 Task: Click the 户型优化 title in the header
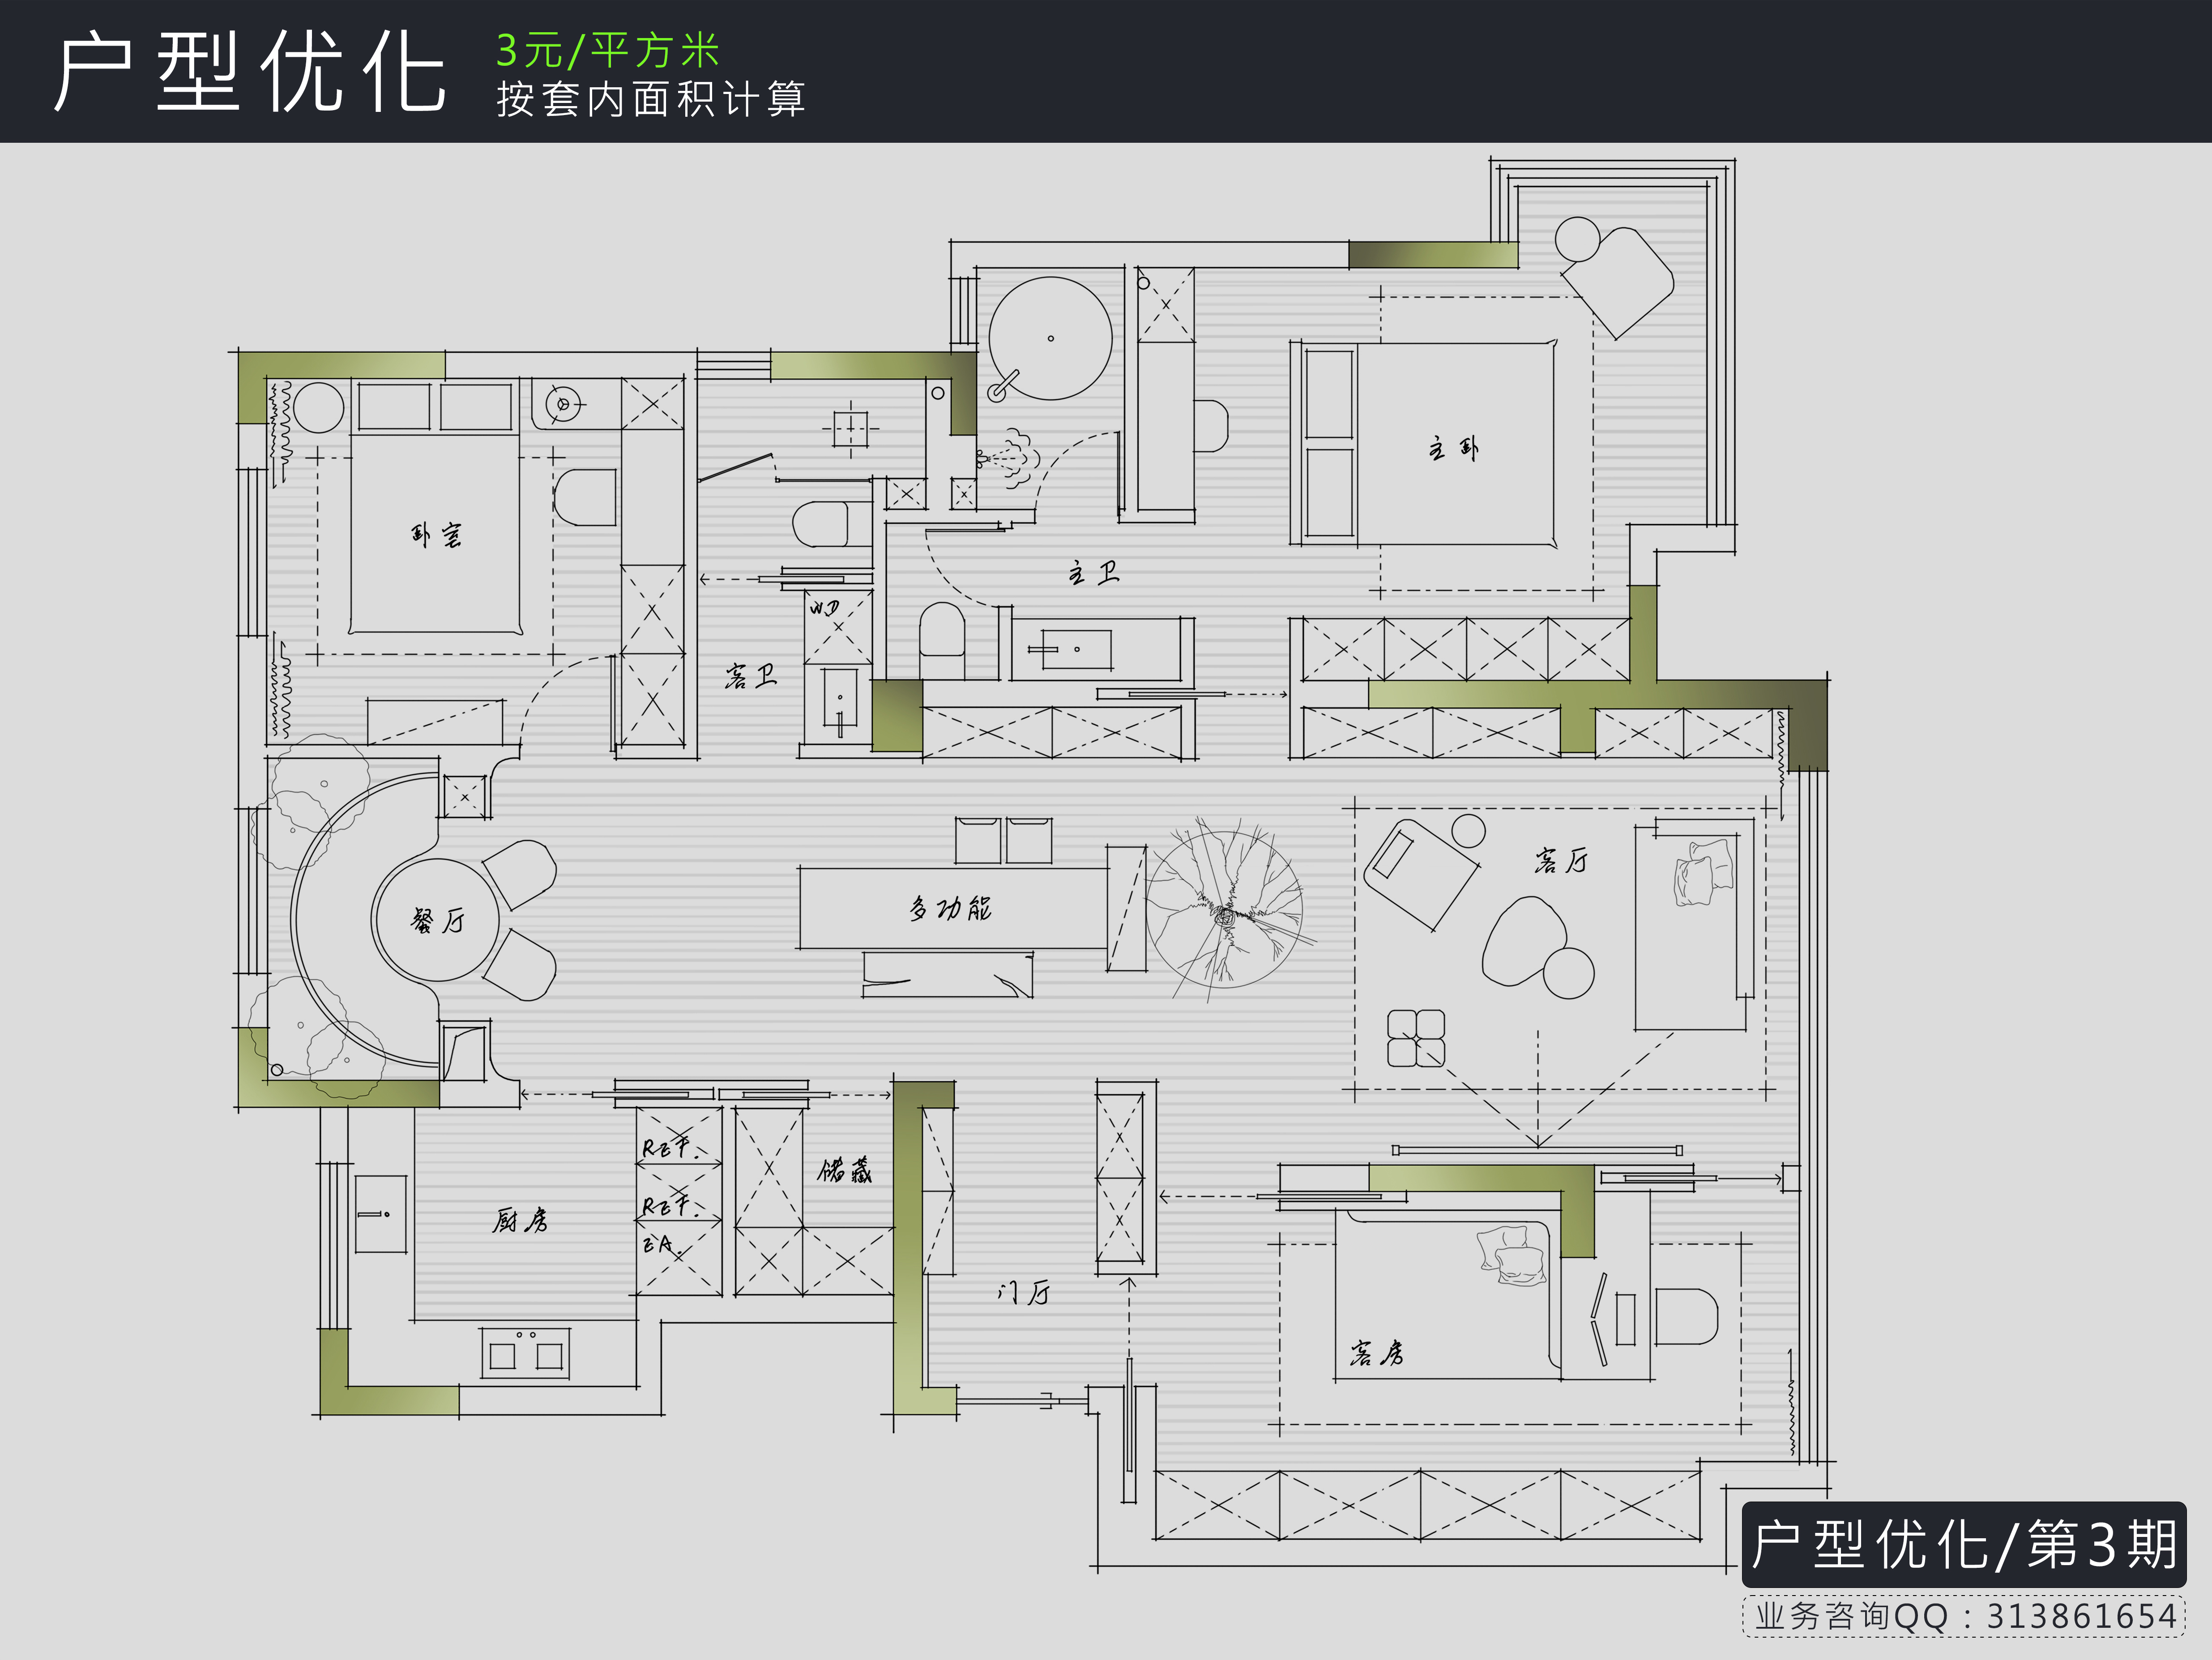(250, 71)
